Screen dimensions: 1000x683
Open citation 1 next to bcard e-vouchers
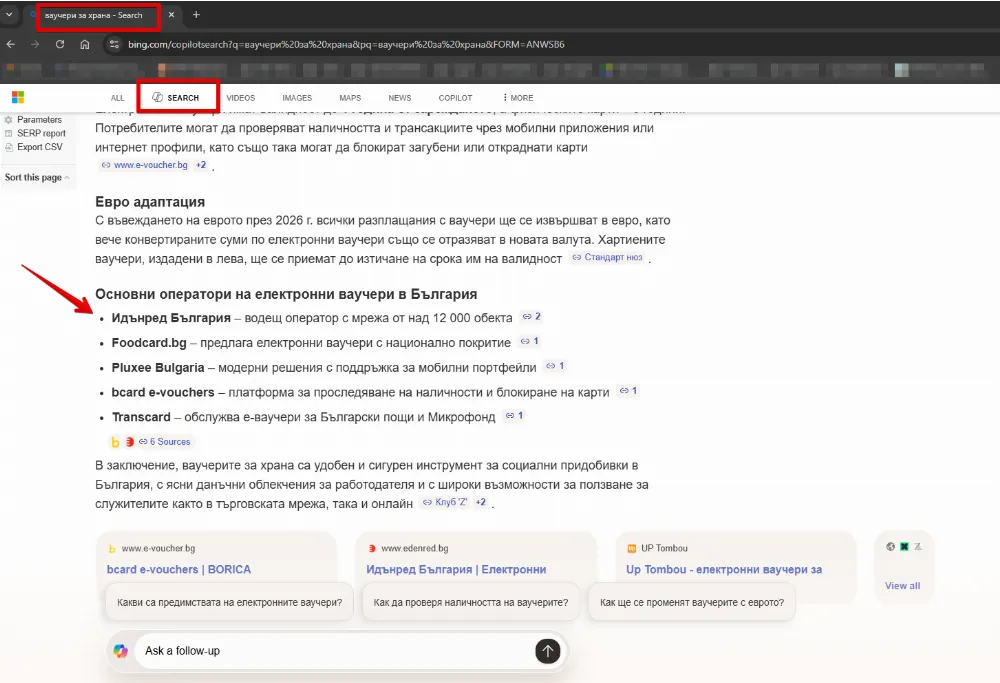point(628,391)
